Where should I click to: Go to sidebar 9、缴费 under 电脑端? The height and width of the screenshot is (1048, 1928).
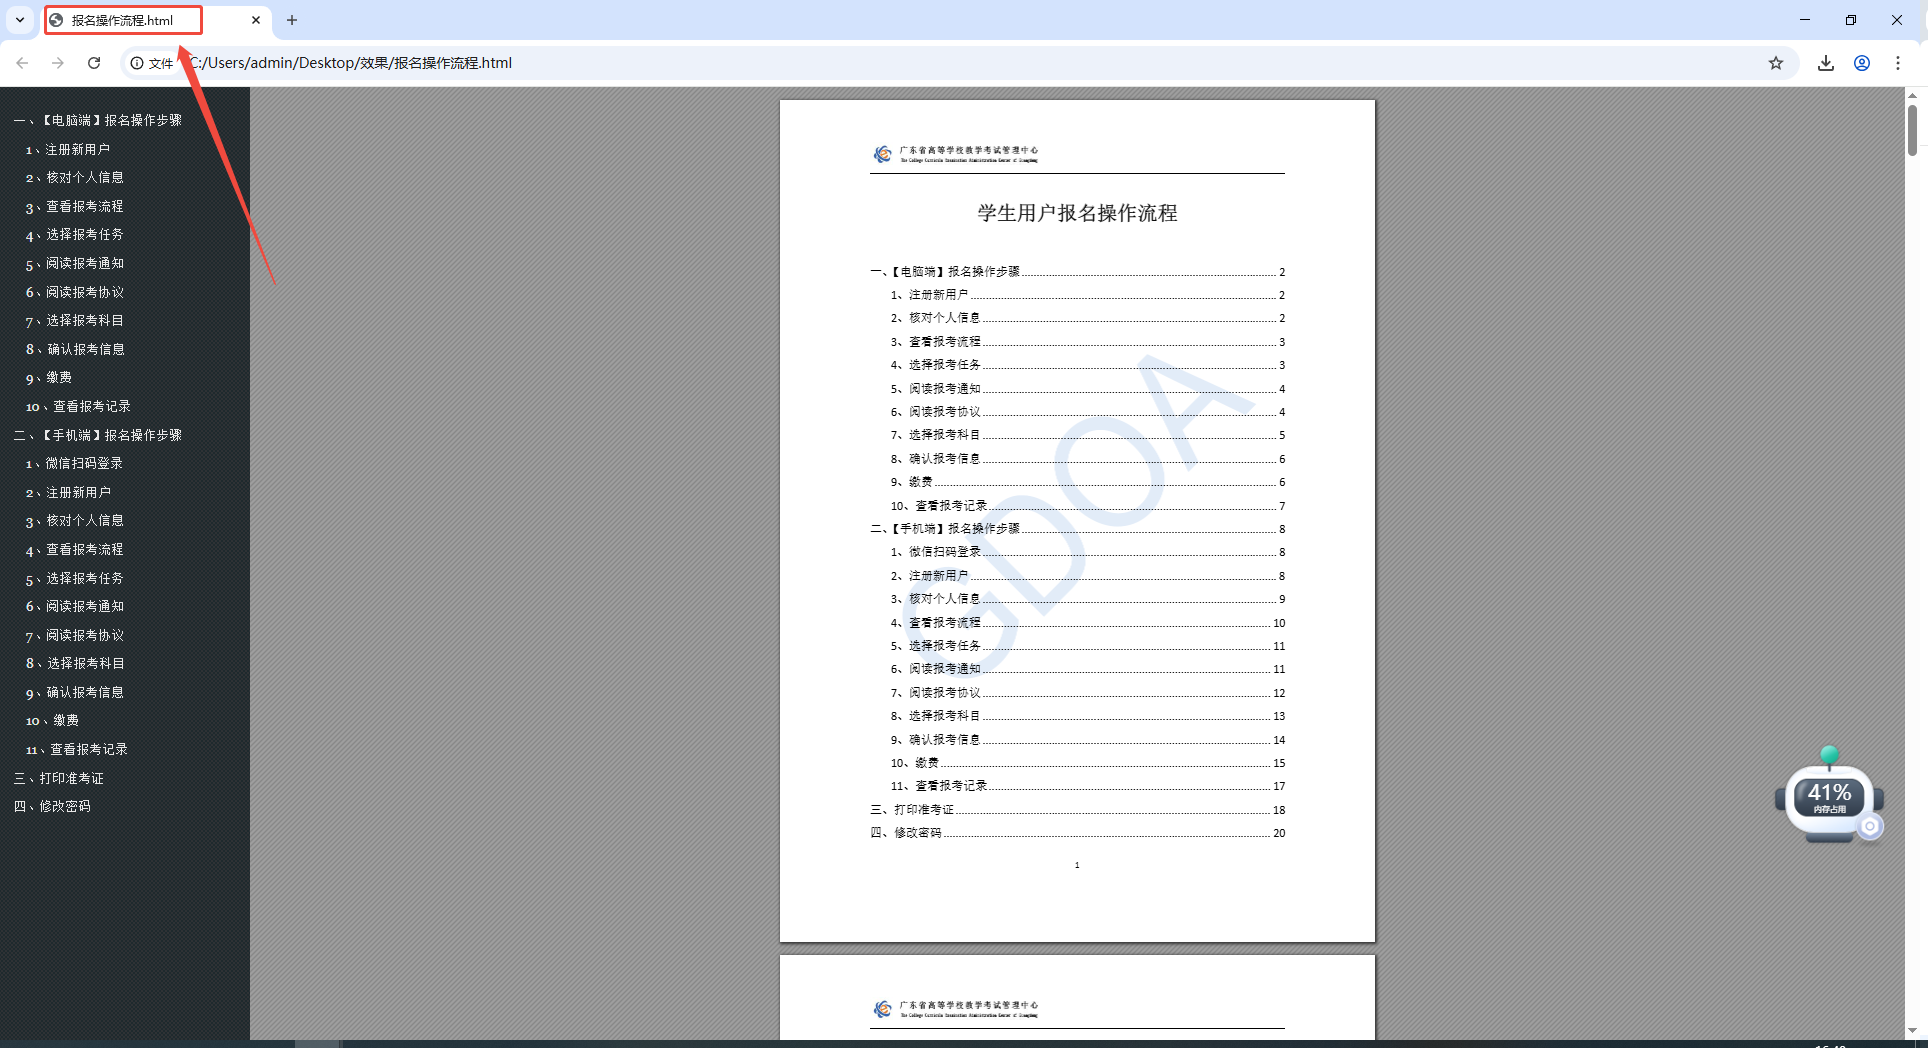[x=49, y=377]
